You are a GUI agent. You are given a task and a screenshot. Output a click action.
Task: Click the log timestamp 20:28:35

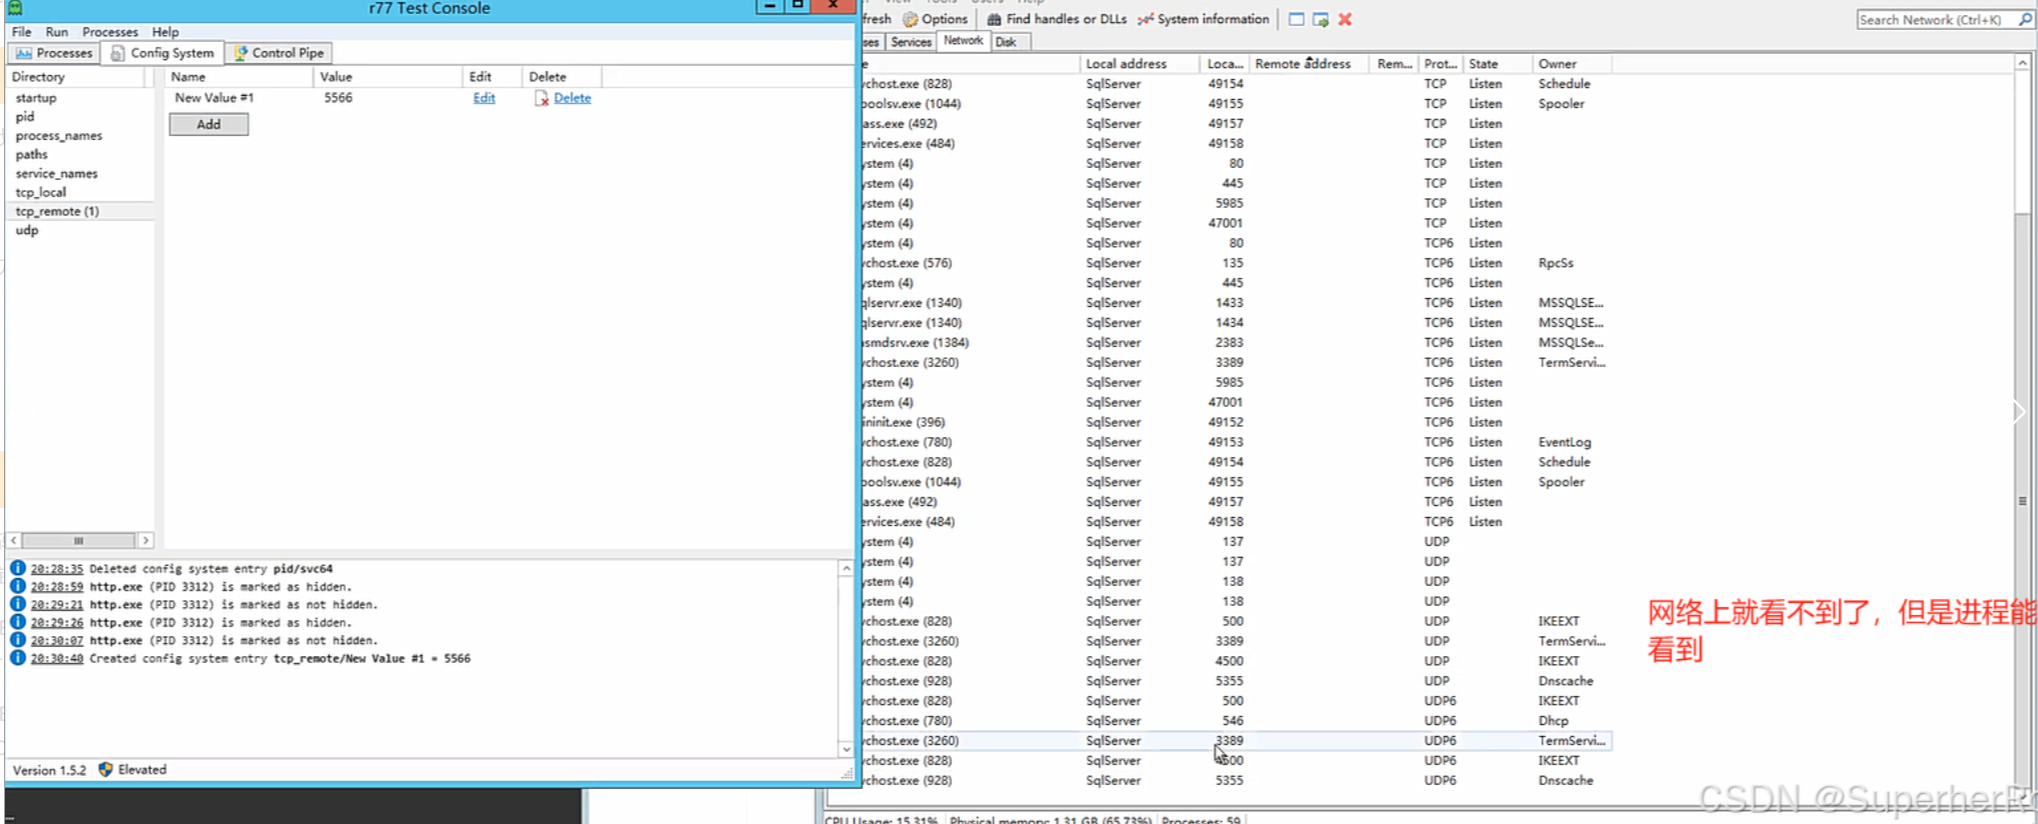[x=57, y=569]
